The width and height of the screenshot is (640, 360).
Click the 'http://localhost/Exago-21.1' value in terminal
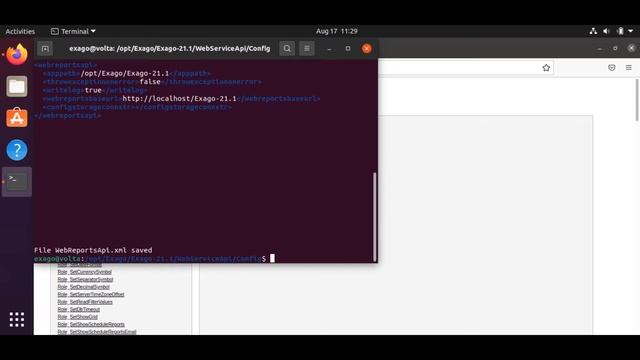pos(179,99)
